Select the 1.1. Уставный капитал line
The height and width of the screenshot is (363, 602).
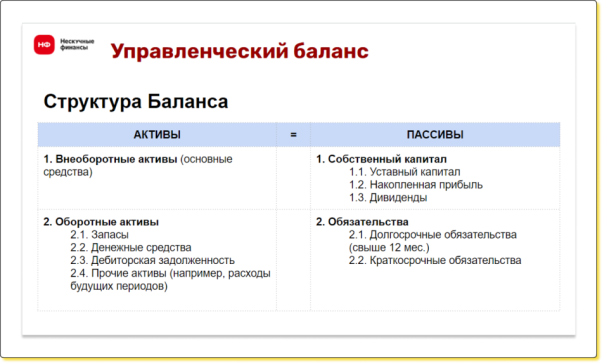(x=405, y=172)
